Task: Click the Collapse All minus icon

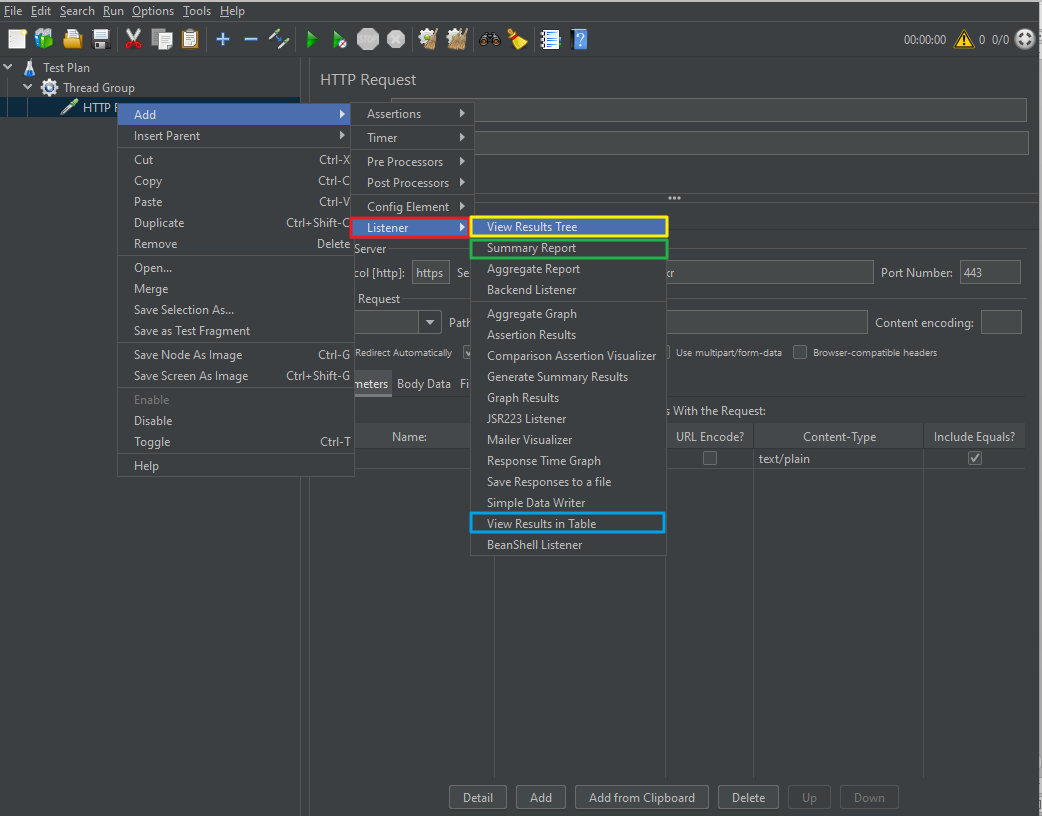Action: [251, 39]
